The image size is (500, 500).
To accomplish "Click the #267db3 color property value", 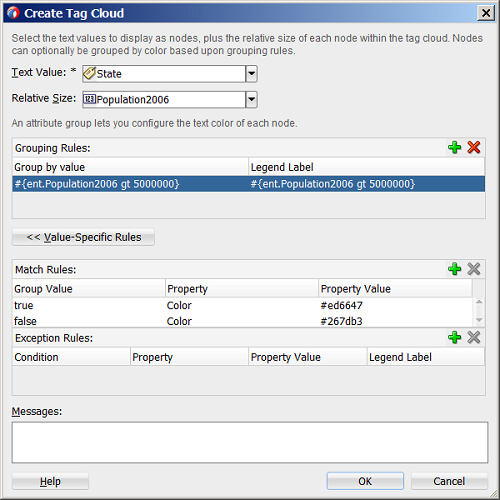I will point(341,321).
